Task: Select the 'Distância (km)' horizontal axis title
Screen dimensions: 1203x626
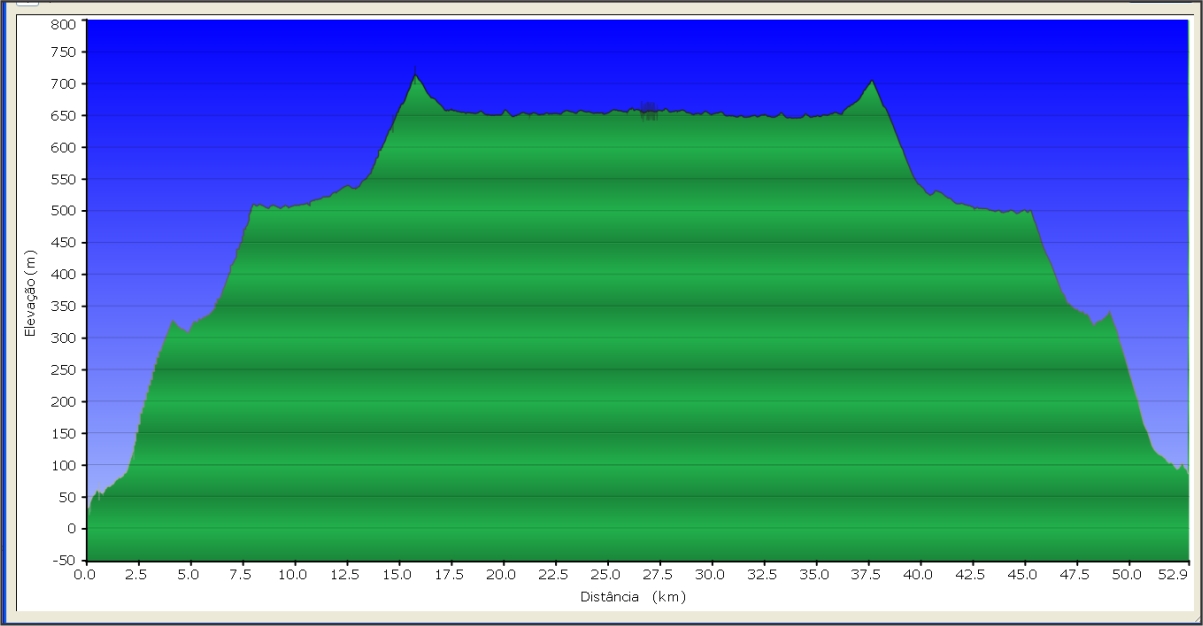Action: (632, 597)
